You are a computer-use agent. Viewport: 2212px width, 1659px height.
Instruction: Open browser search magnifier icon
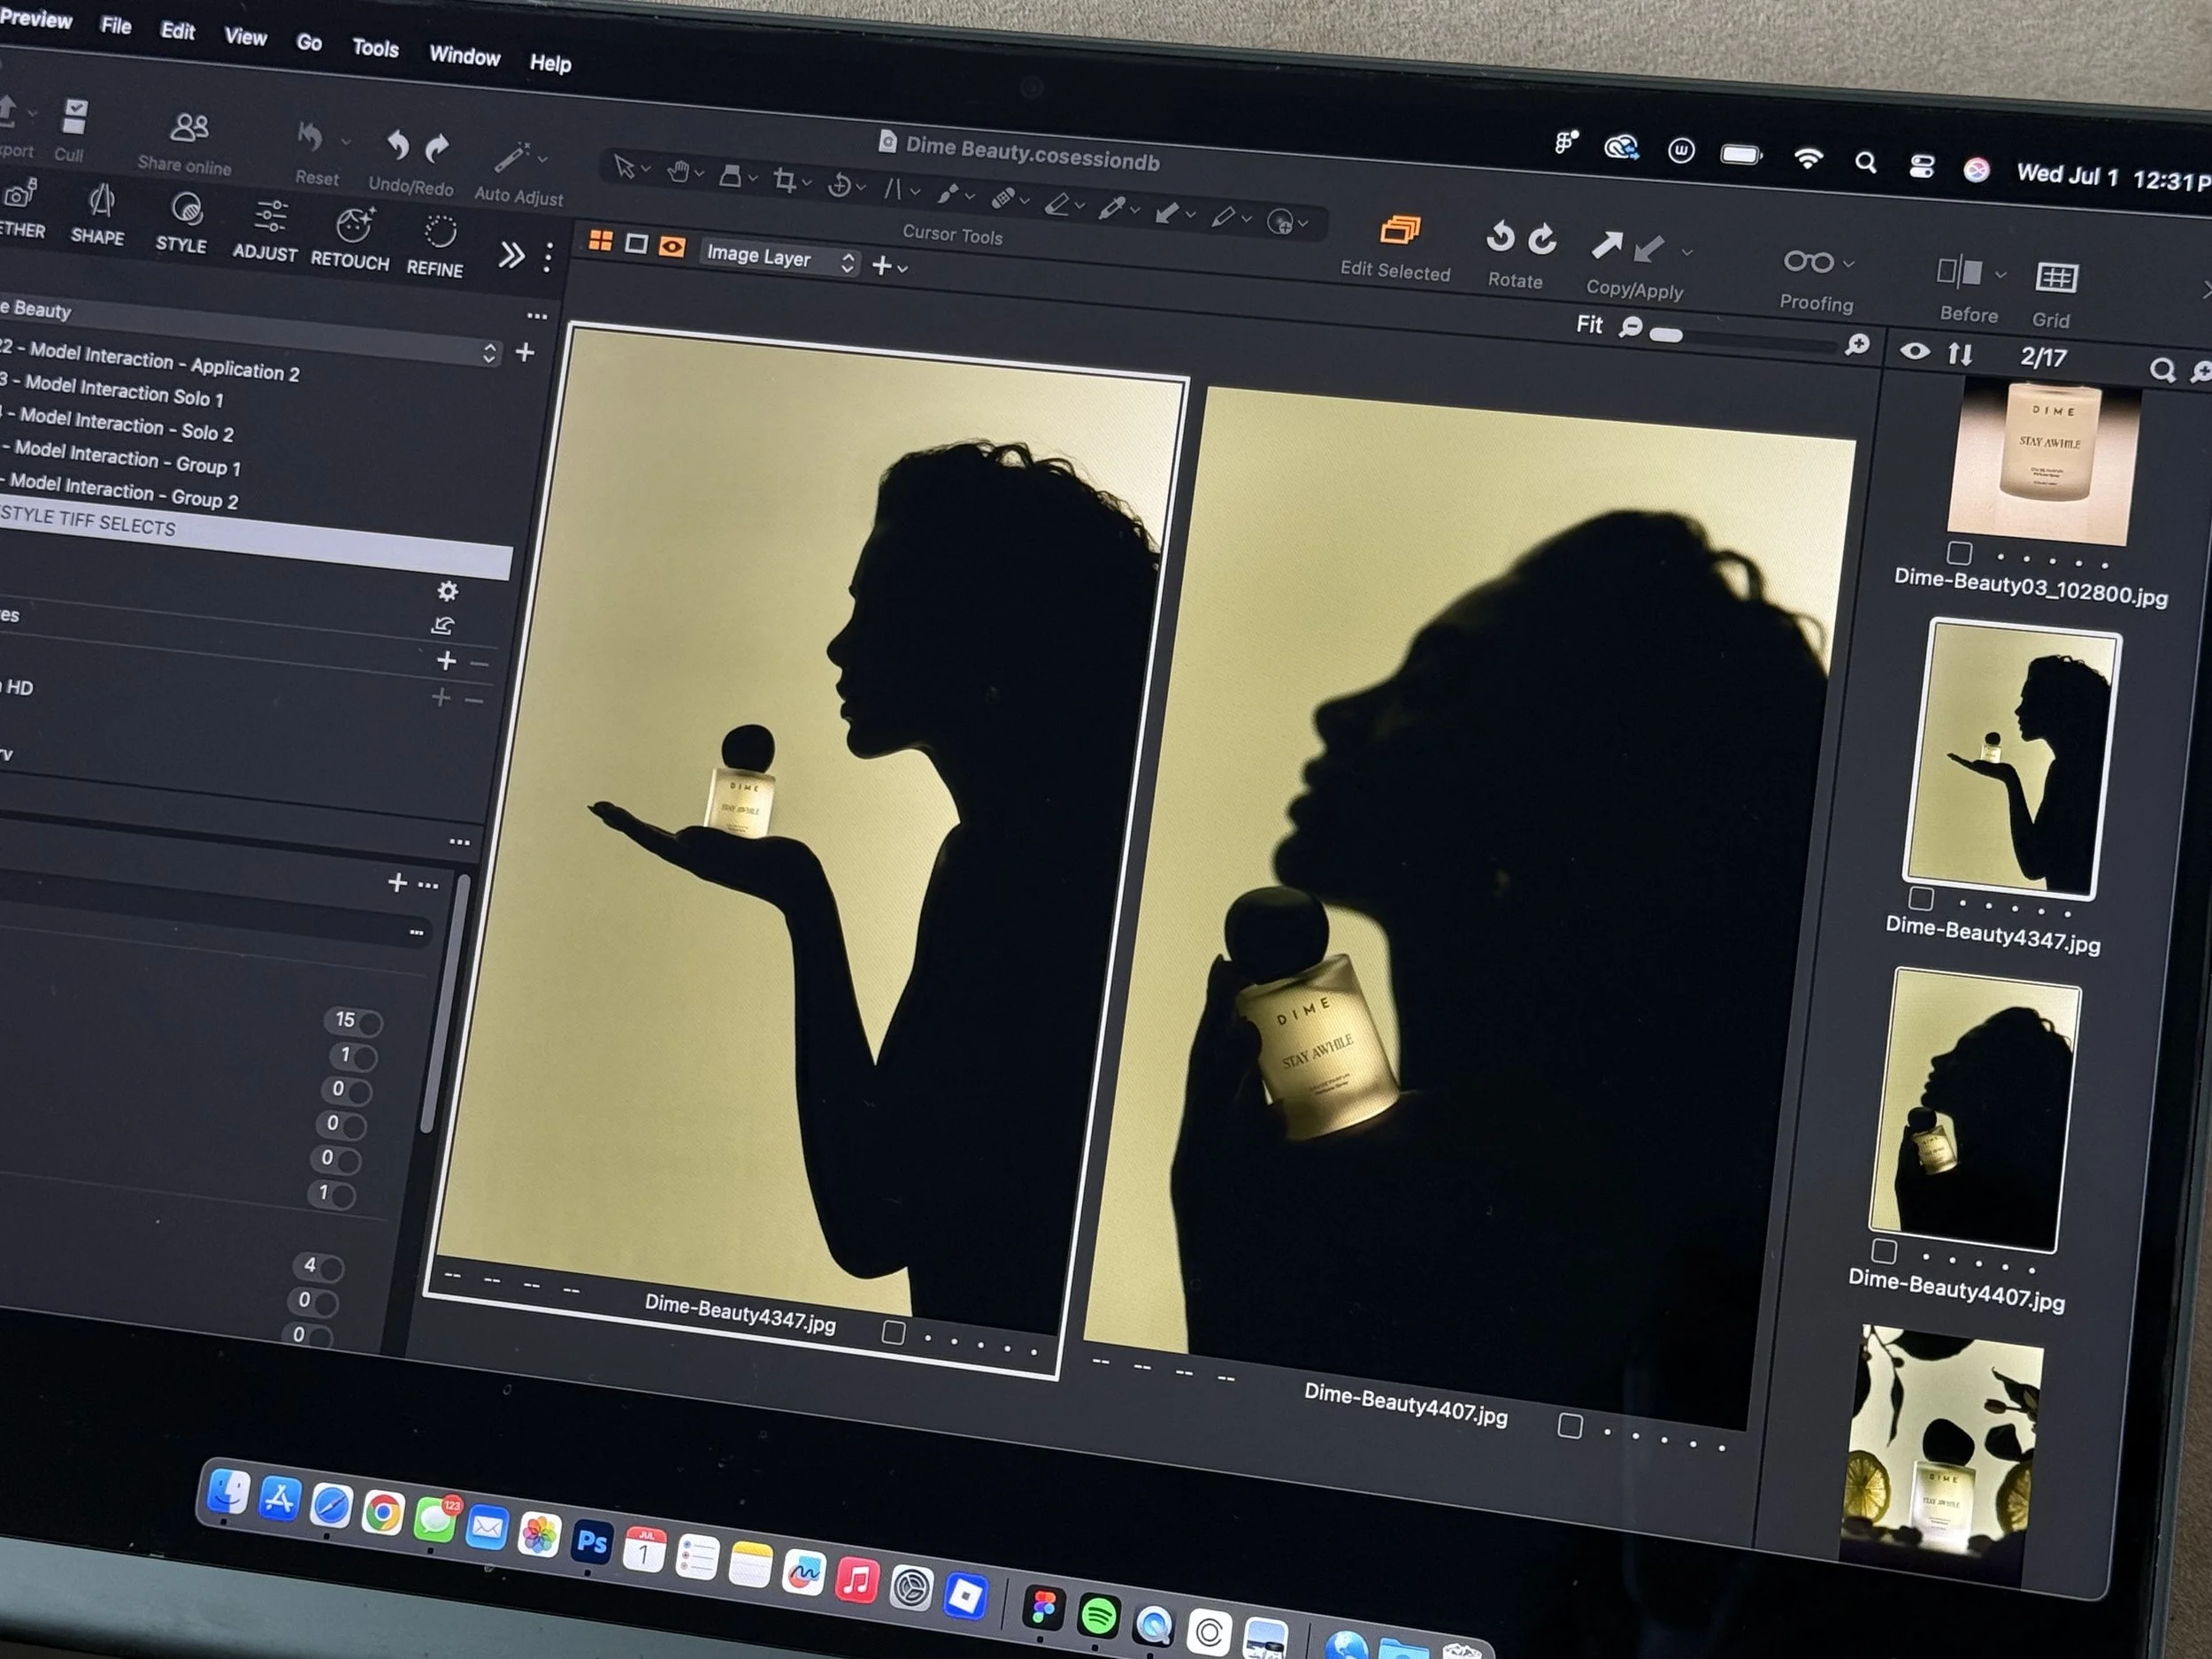(x=2161, y=370)
